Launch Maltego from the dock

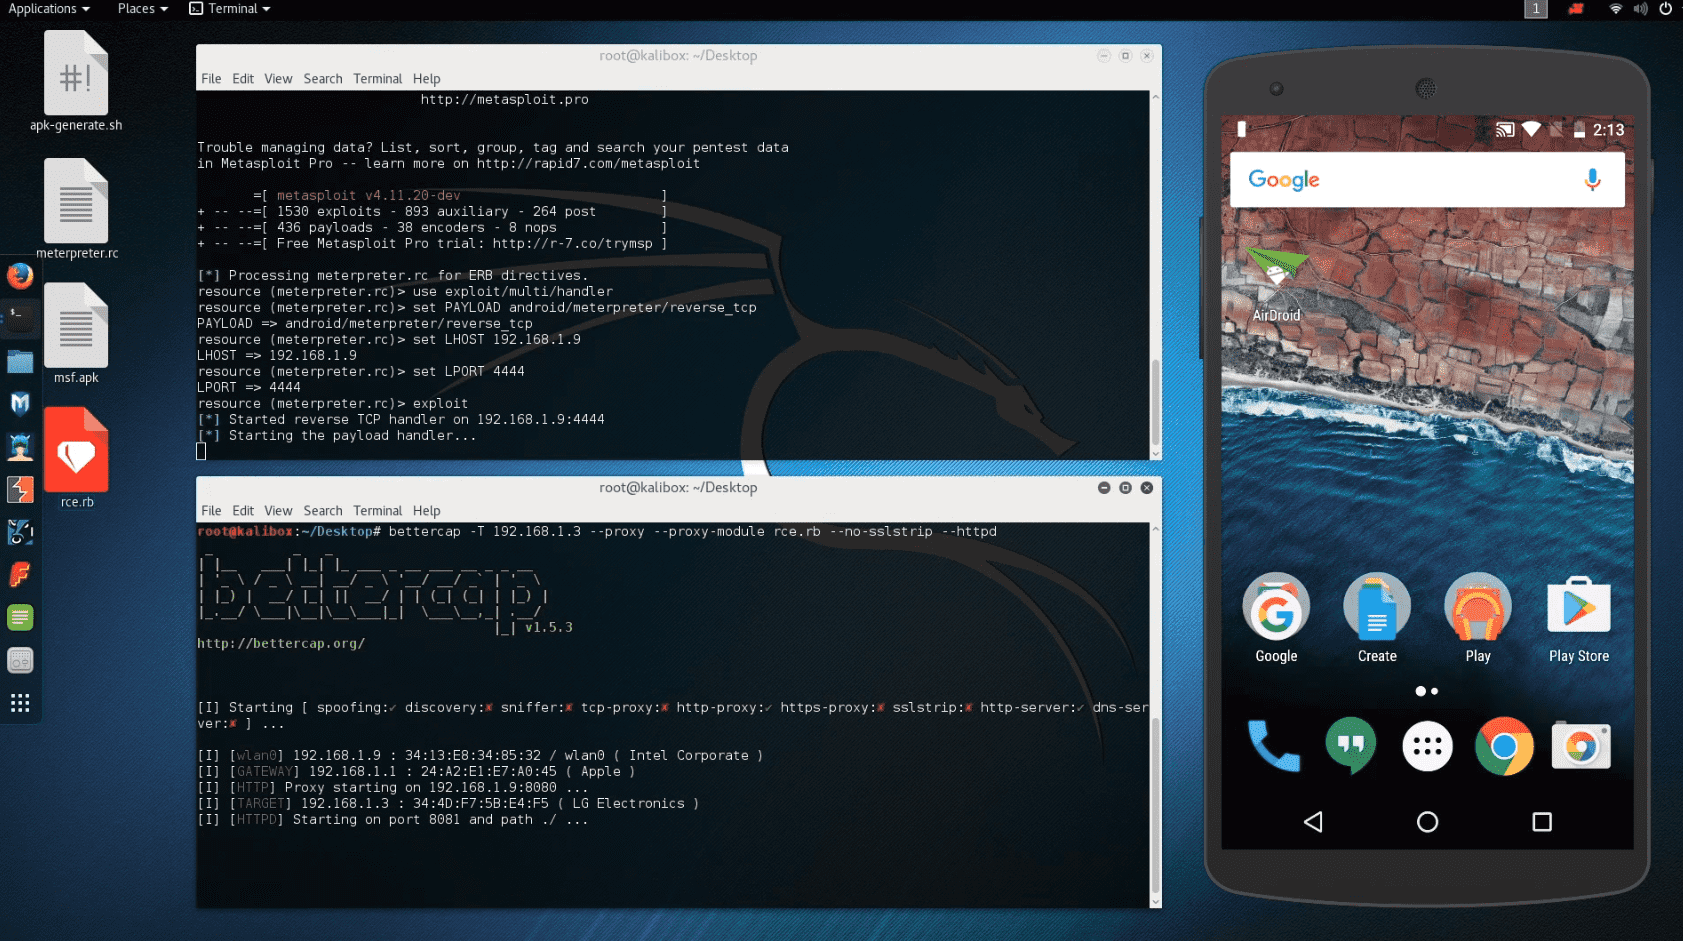click(20, 532)
